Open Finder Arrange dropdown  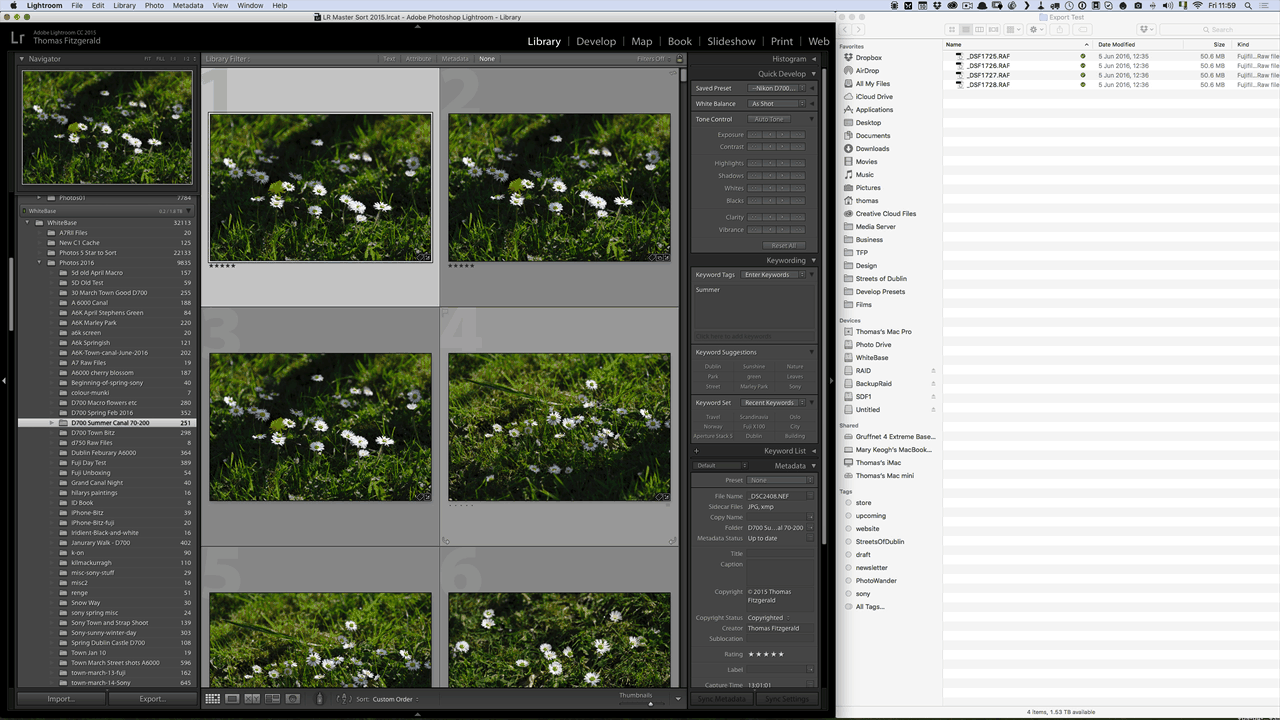coord(1014,29)
